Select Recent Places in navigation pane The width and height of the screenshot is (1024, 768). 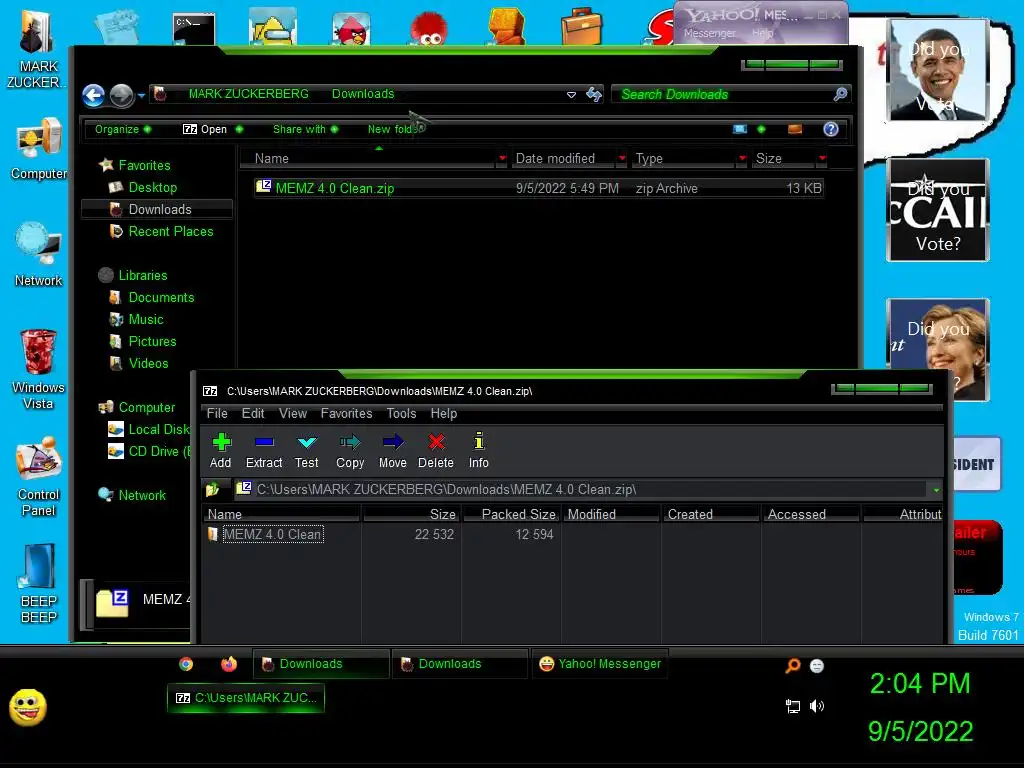(170, 231)
